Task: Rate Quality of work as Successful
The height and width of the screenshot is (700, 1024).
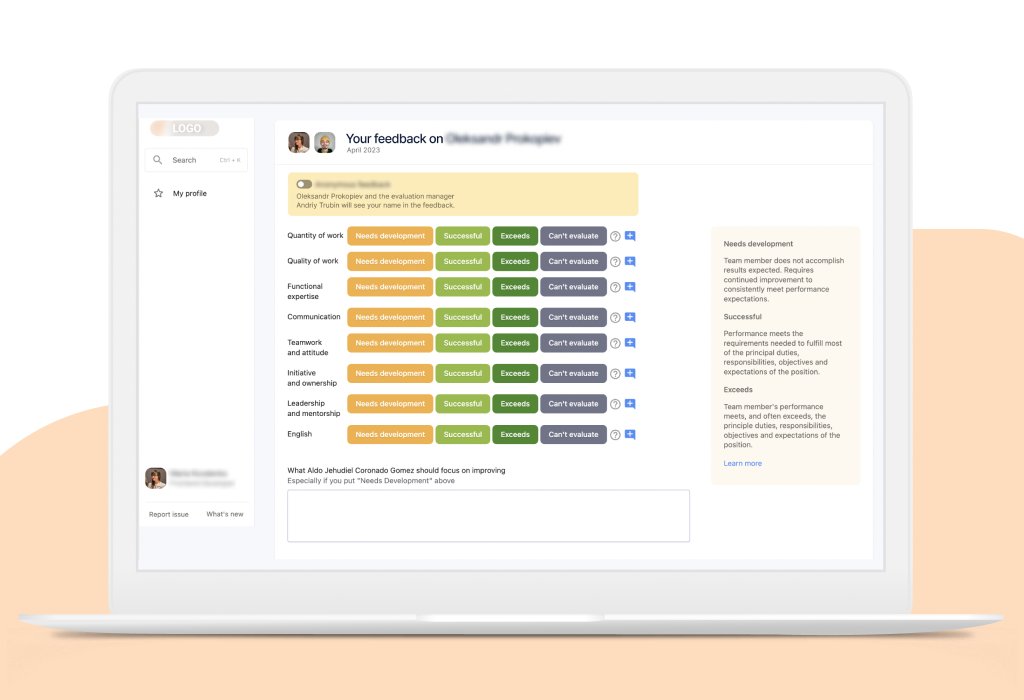Action: (x=462, y=261)
